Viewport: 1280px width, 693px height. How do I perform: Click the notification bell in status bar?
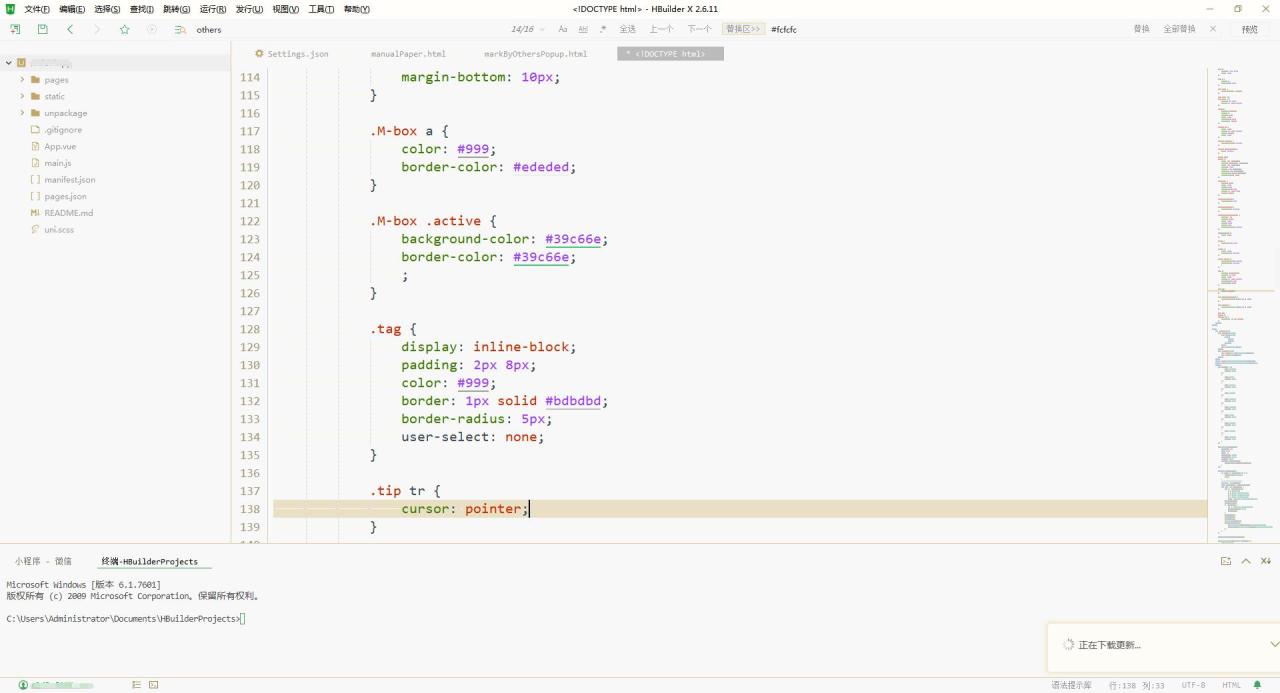pos(1257,685)
